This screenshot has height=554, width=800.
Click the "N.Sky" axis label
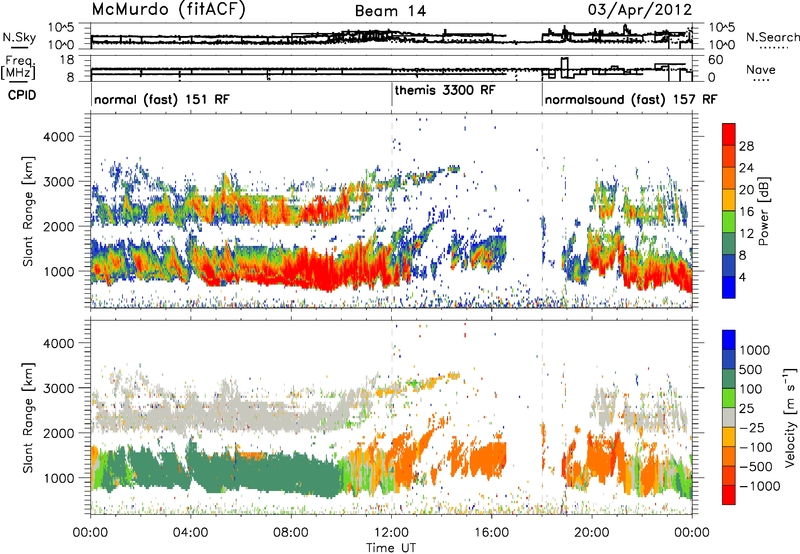19,37
